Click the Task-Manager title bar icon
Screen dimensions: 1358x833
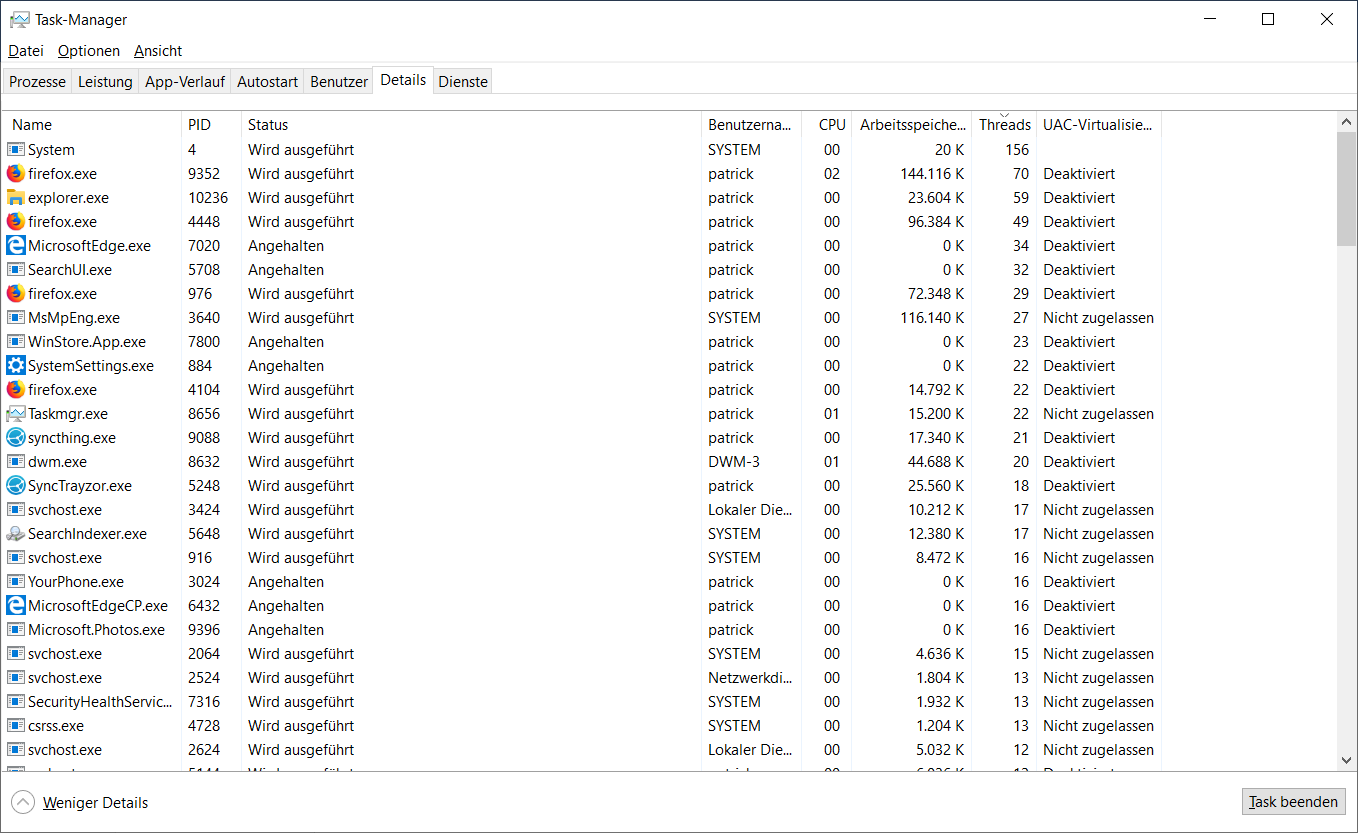(x=19, y=19)
